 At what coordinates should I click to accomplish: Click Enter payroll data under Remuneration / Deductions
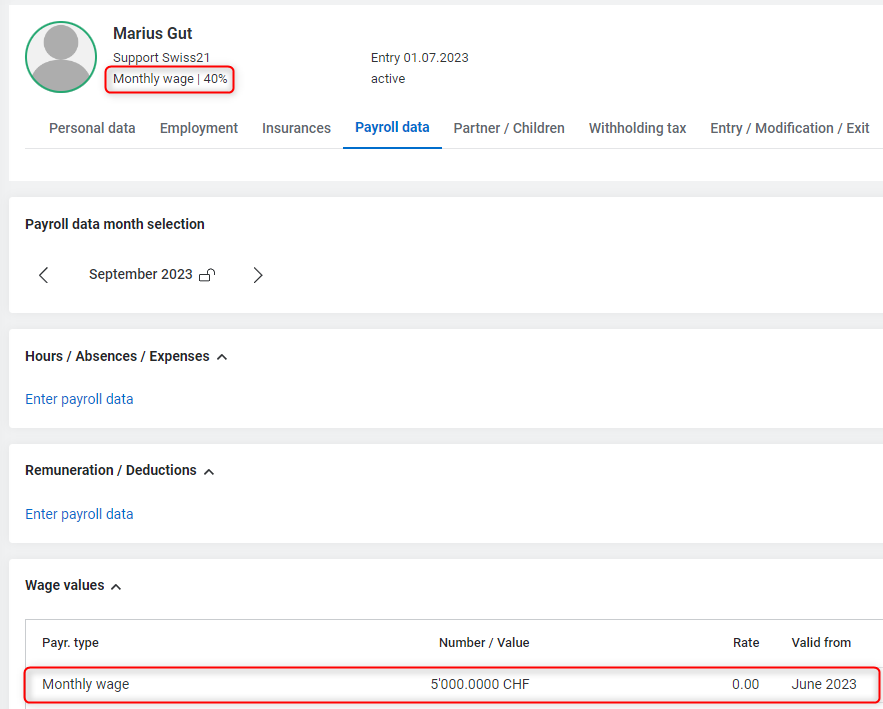(79, 514)
